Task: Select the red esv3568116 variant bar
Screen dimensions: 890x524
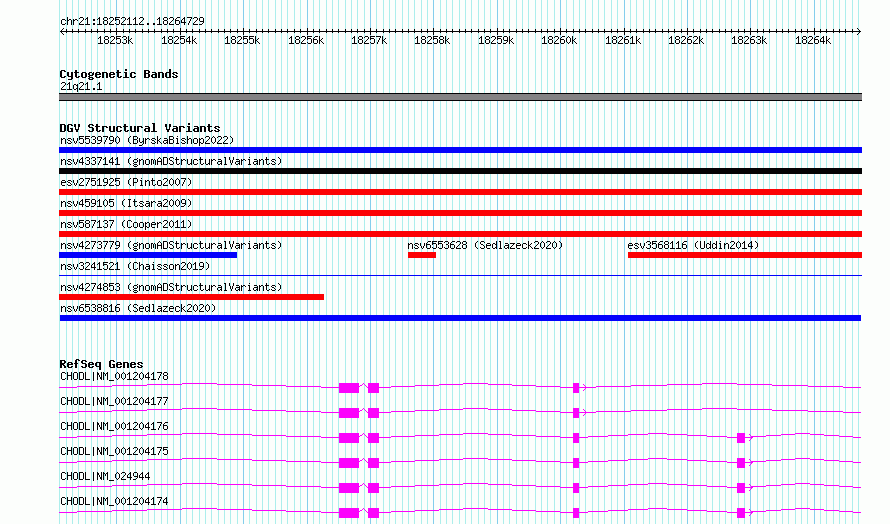Action: pyautogui.click(x=745, y=255)
